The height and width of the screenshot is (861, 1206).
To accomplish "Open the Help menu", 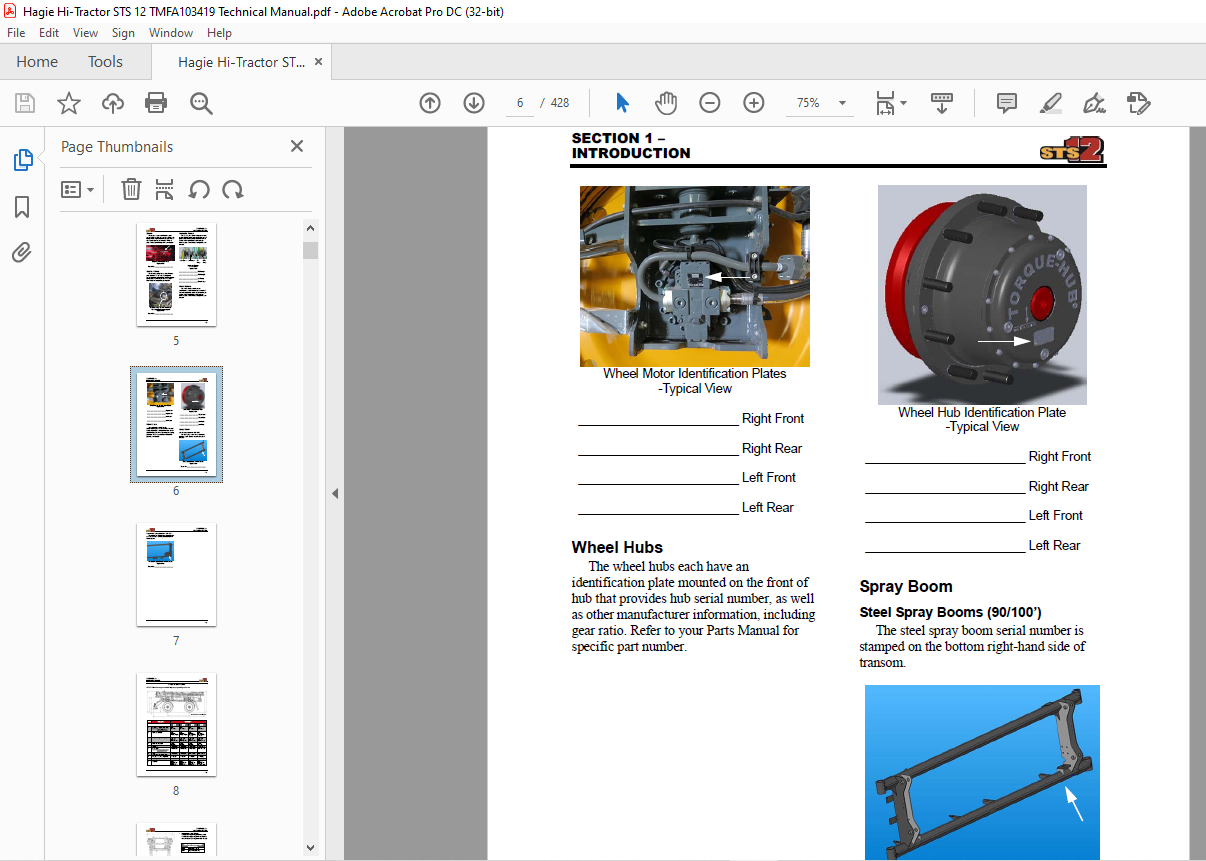I will tap(219, 33).
